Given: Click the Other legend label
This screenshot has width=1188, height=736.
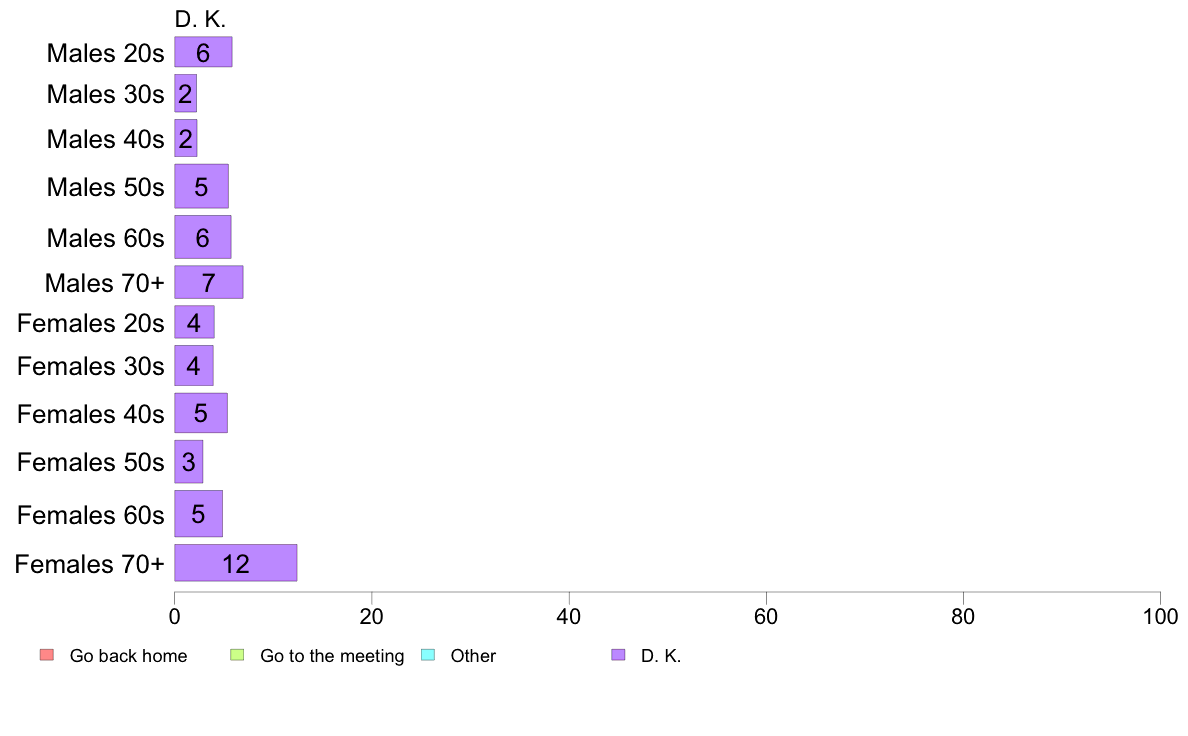Looking at the screenshot, I should (x=473, y=656).
